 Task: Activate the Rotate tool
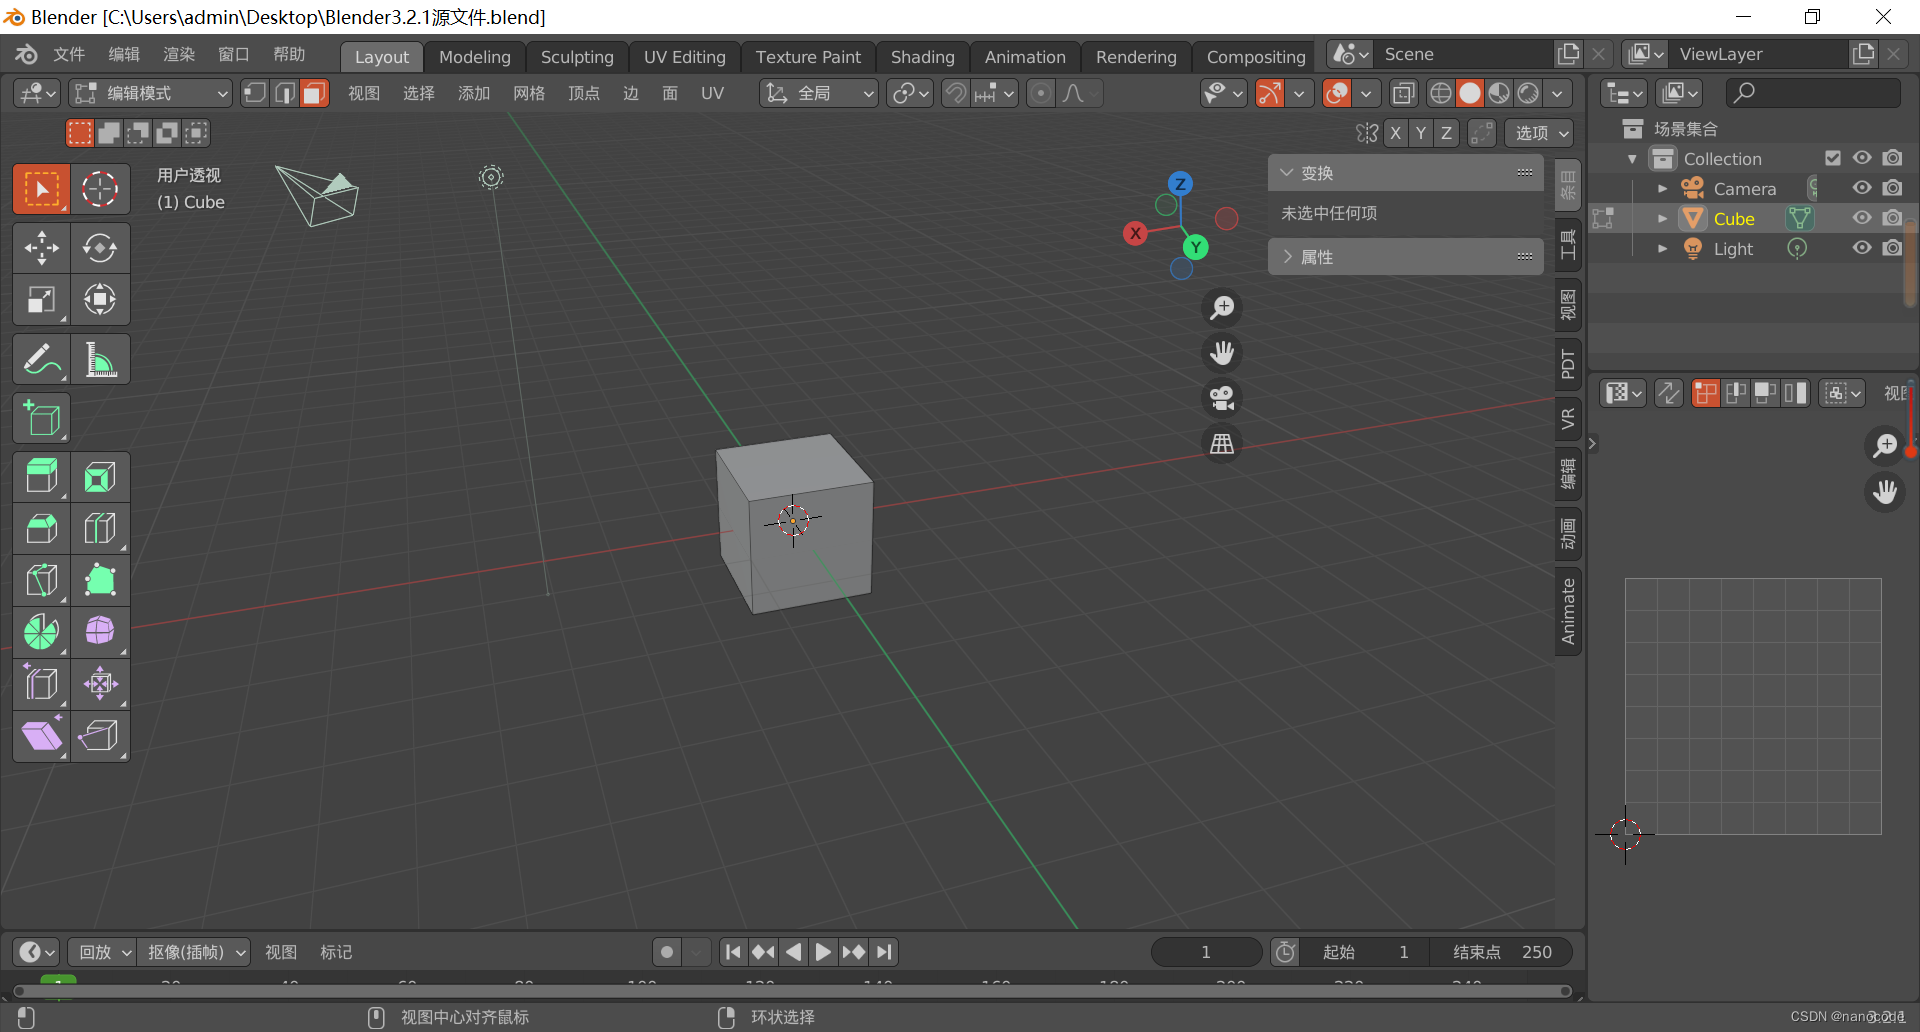coord(100,248)
